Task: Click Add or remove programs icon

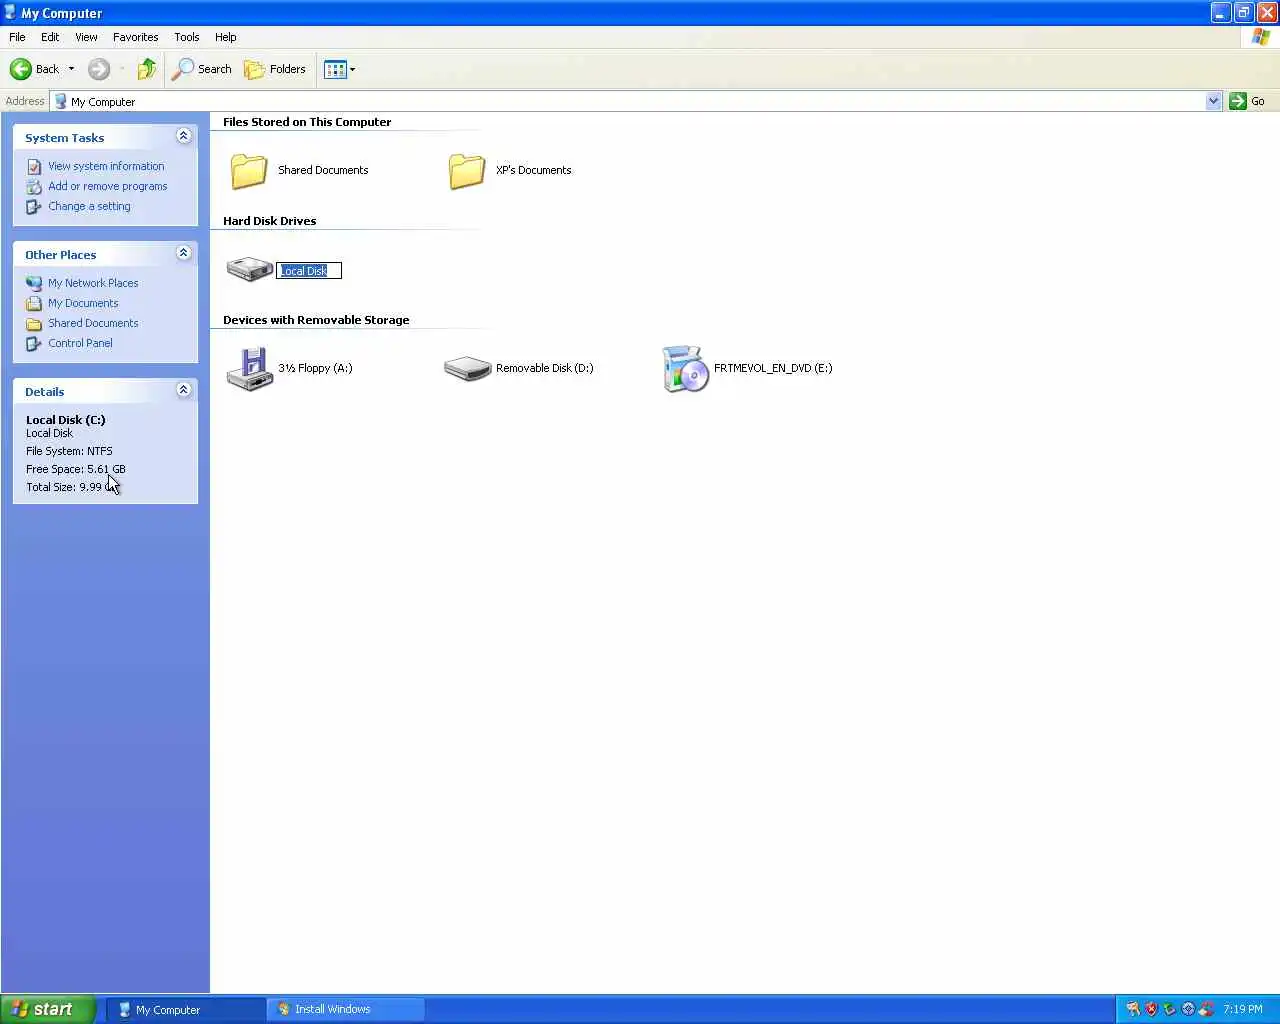Action: [x=34, y=187]
